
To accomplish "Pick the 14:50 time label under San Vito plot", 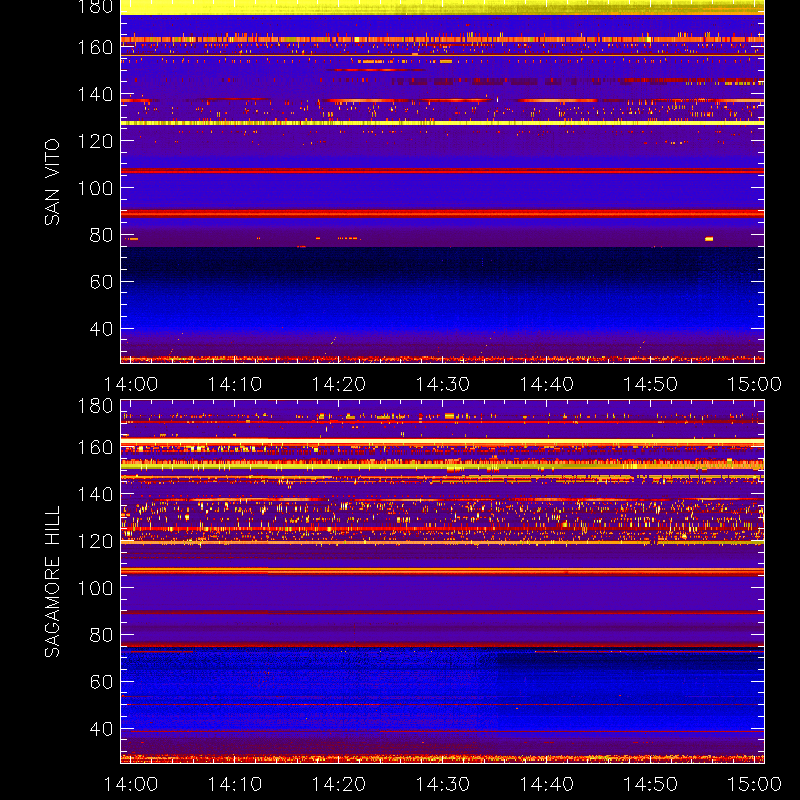I will point(651,384).
